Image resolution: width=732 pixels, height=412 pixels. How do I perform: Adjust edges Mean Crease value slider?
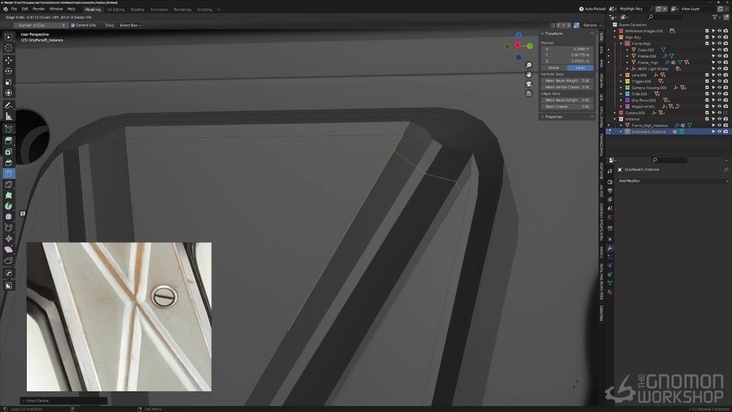click(567, 107)
